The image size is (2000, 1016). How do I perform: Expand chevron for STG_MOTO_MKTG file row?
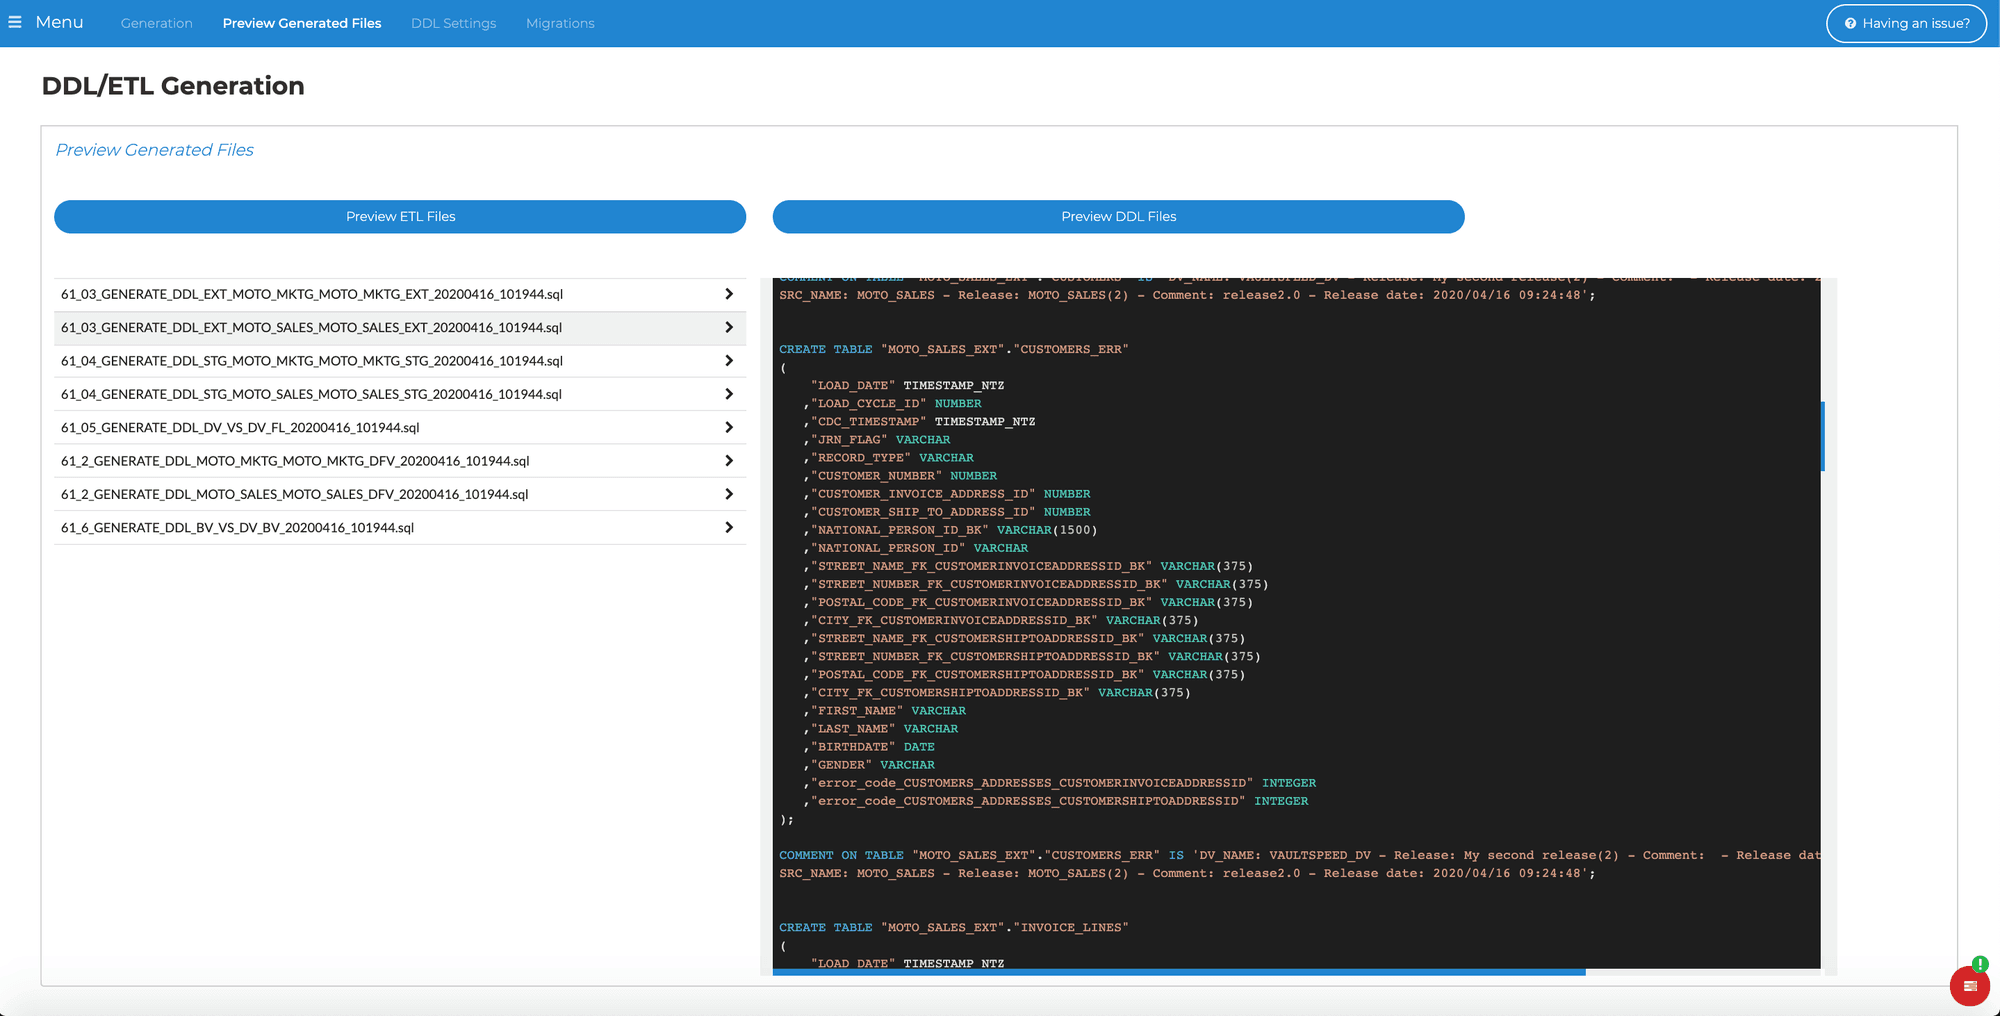pyautogui.click(x=729, y=361)
